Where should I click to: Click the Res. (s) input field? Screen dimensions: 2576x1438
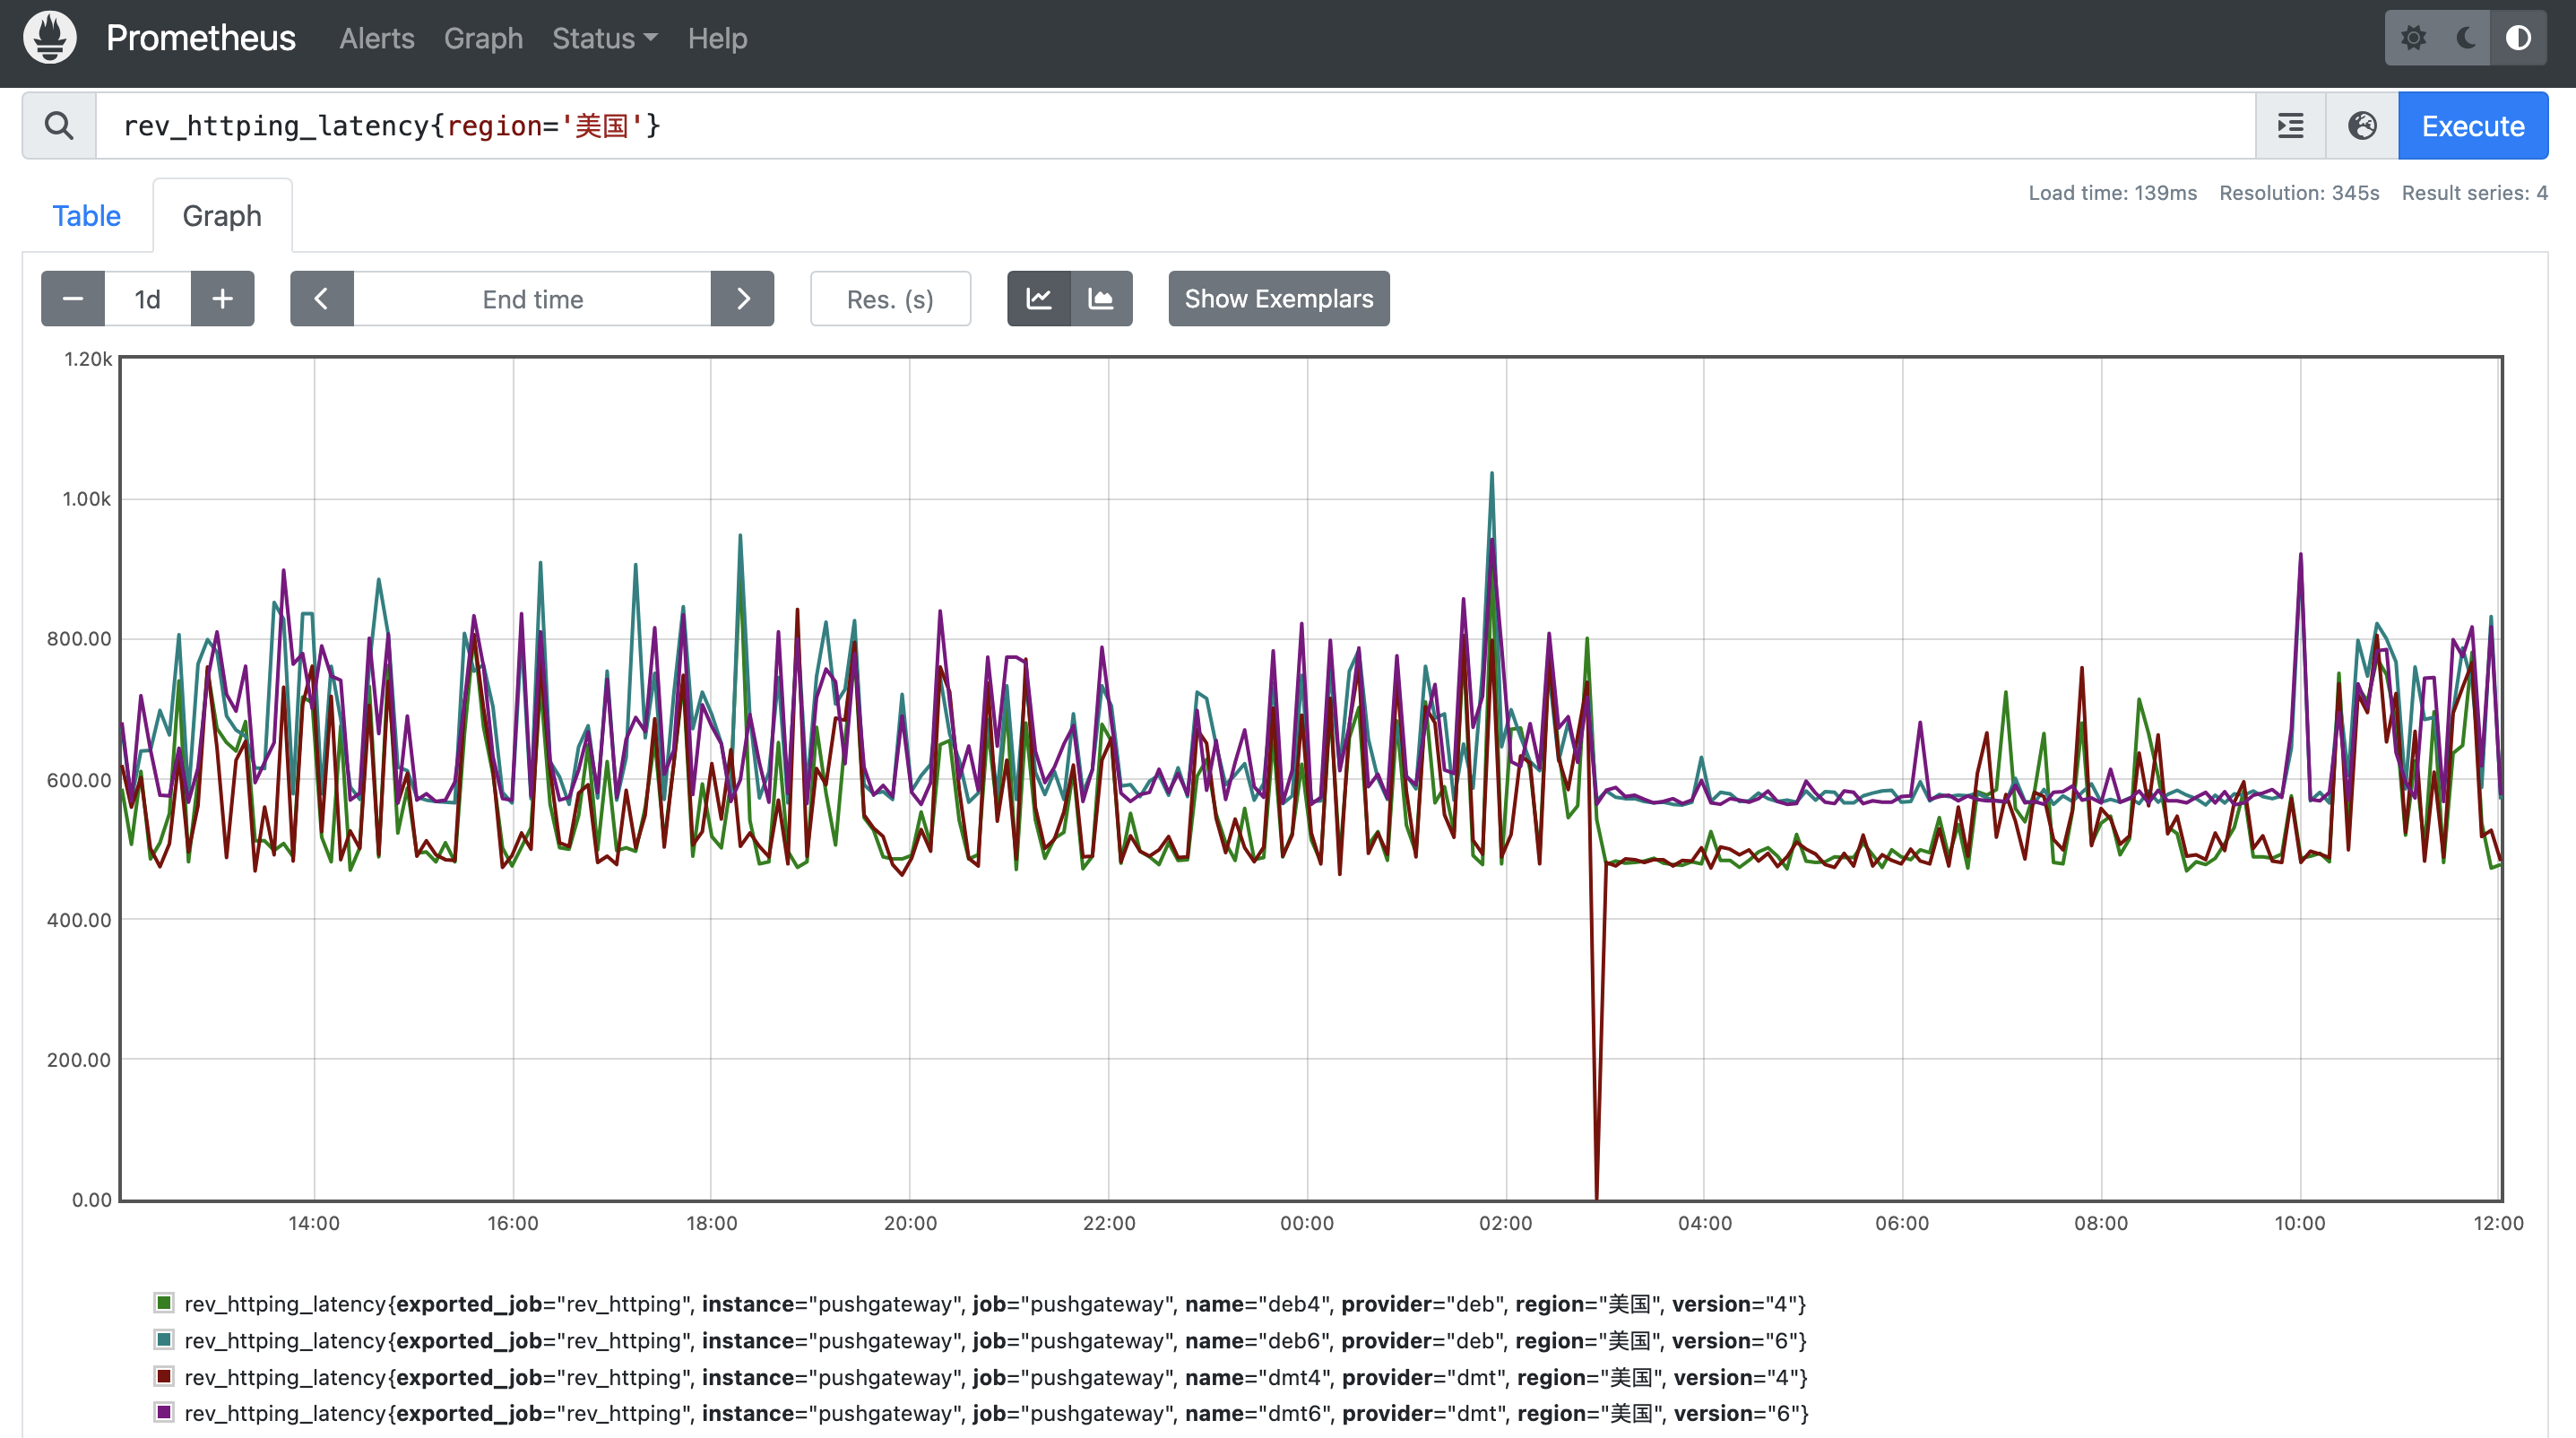tap(889, 299)
